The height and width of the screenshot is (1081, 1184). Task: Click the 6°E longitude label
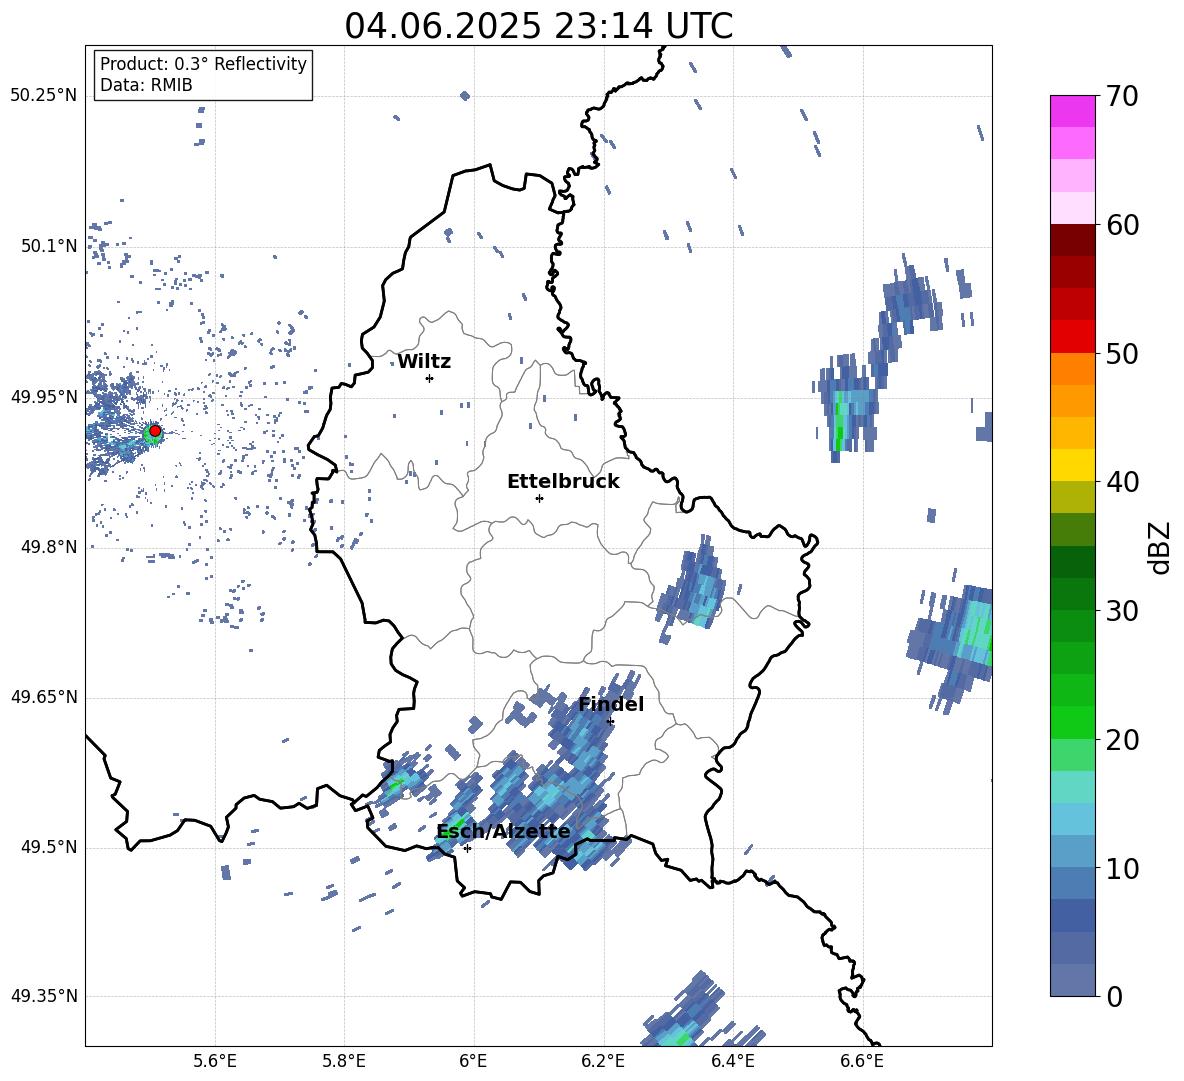(473, 1061)
